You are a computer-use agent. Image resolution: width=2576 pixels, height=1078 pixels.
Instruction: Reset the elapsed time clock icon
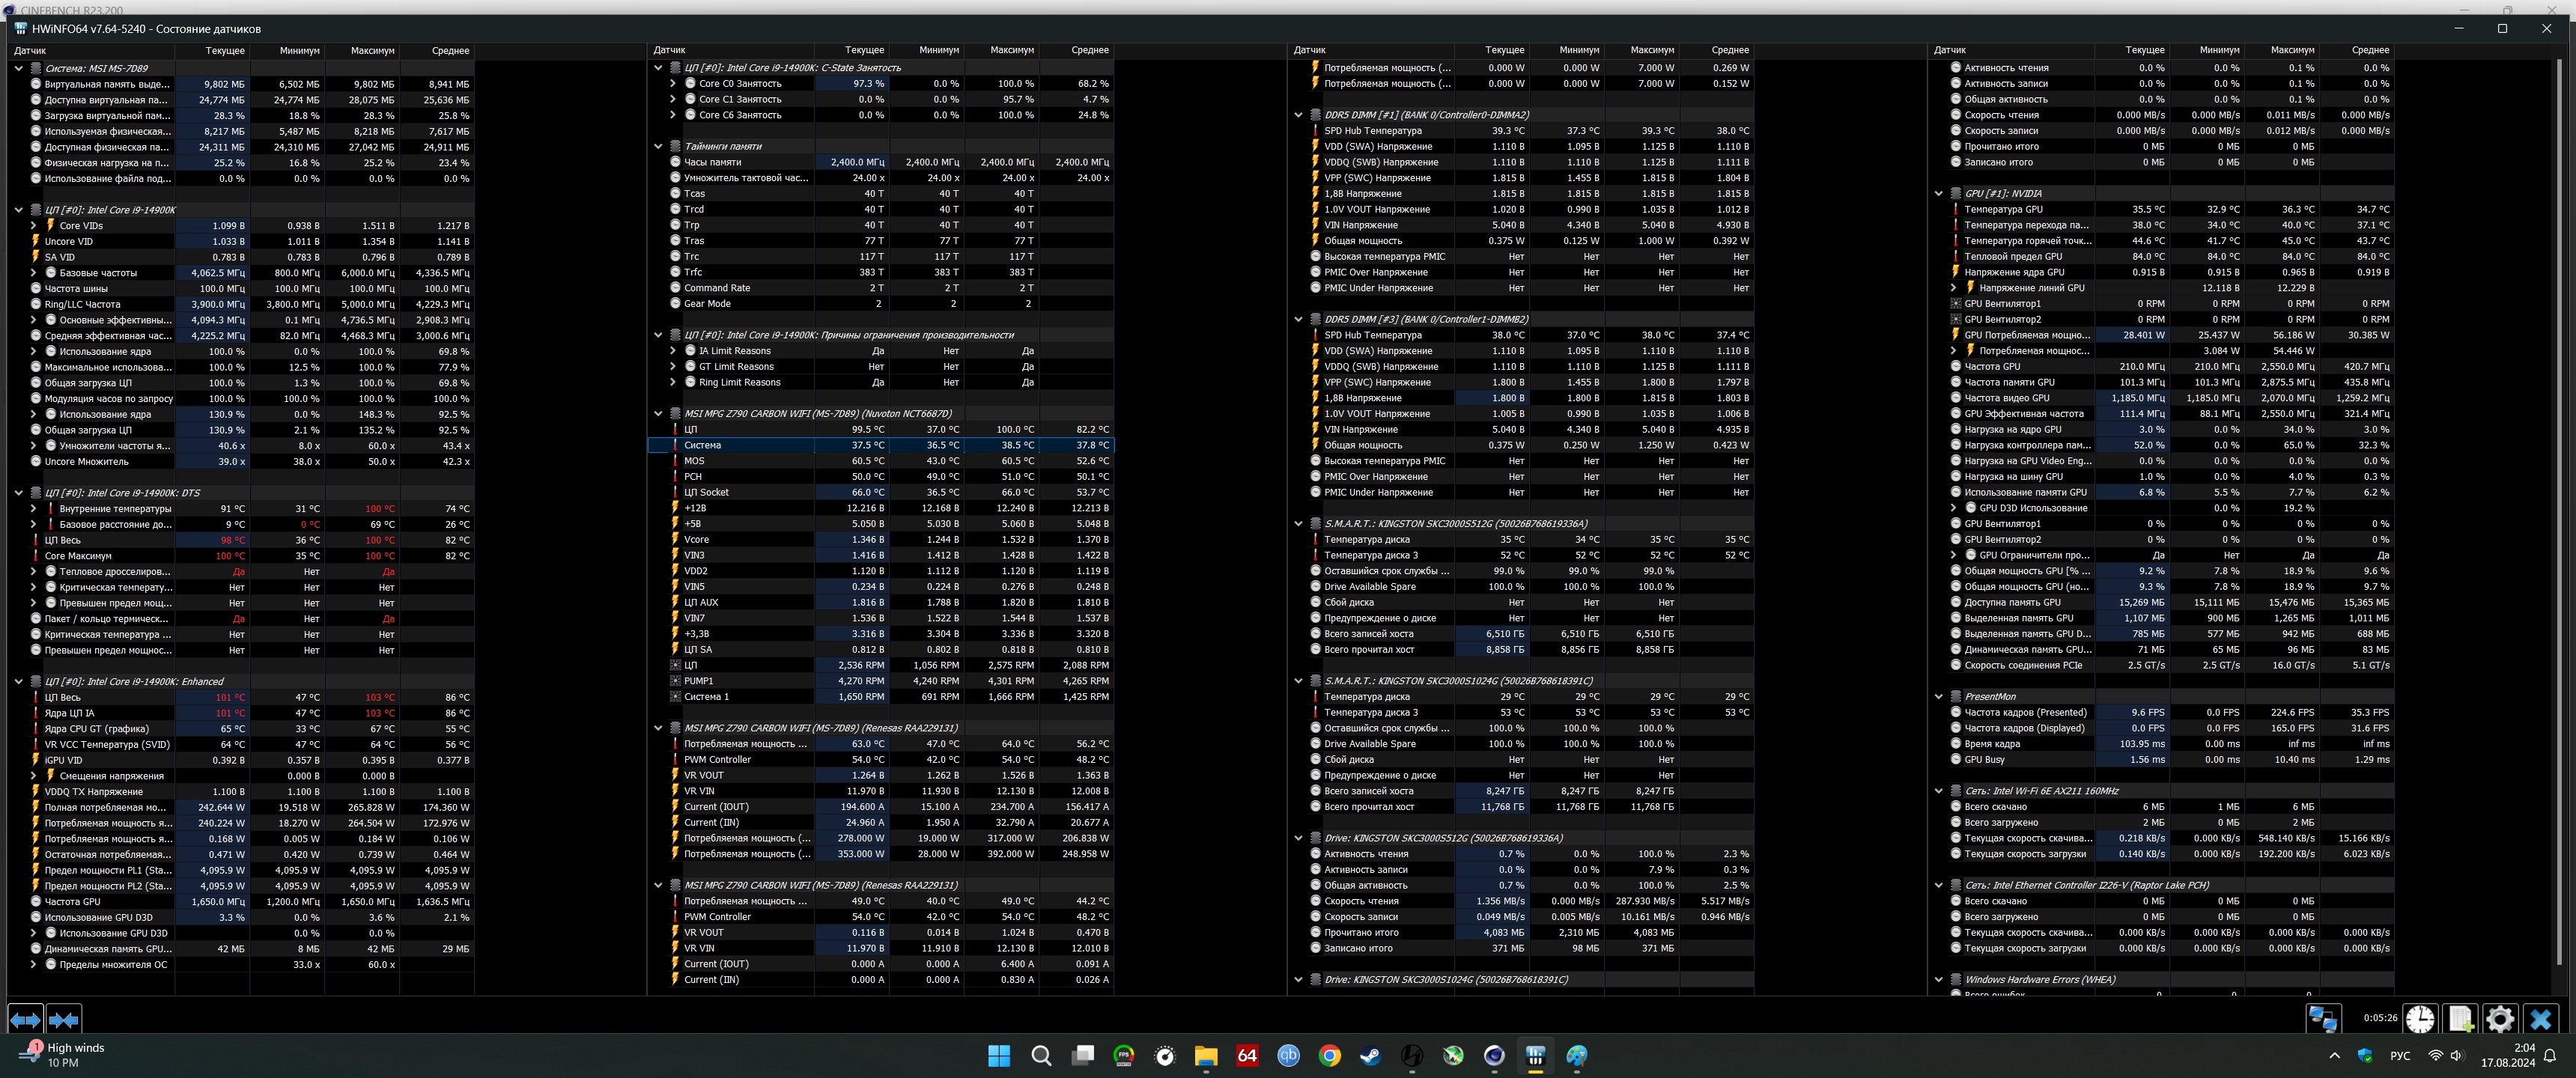coord(2420,1018)
